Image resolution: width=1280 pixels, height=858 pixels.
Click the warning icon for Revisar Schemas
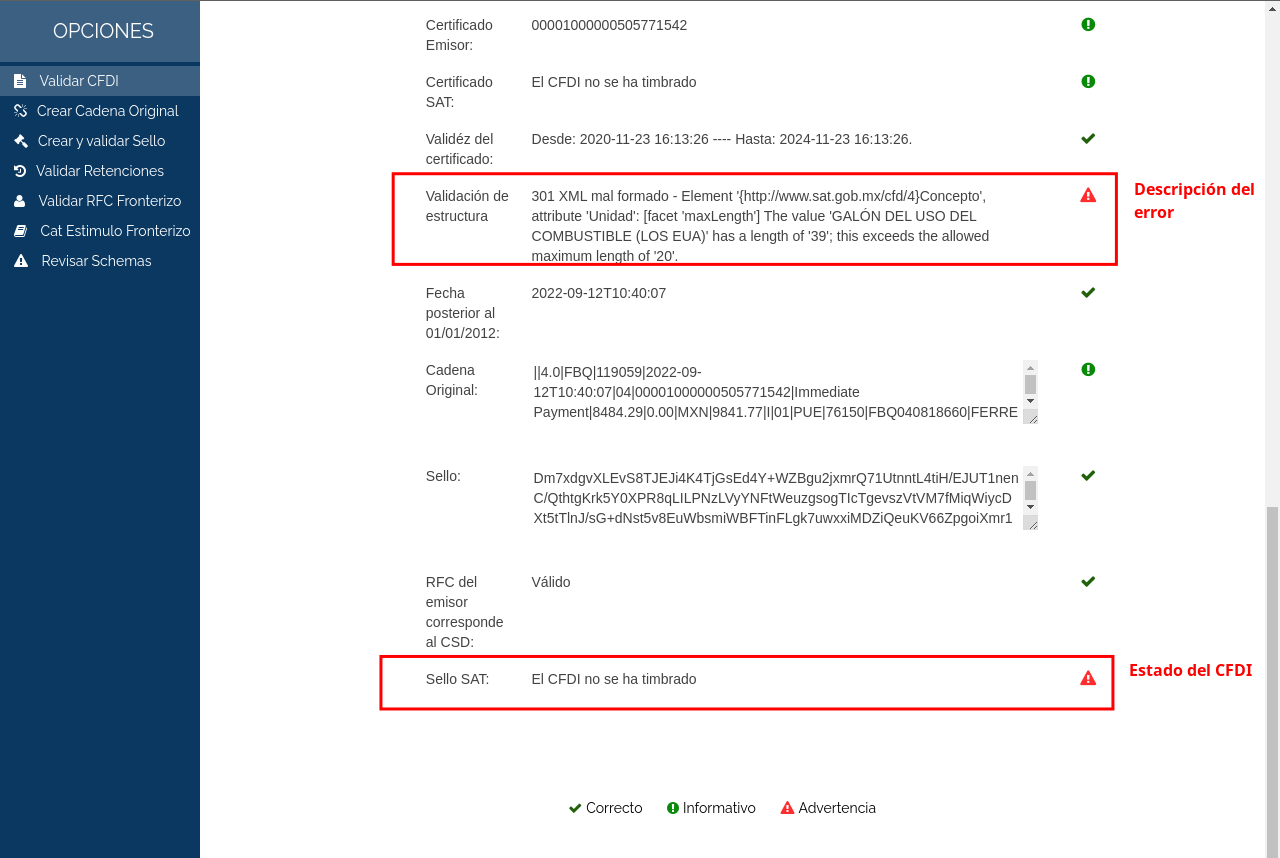[x=20, y=261]
